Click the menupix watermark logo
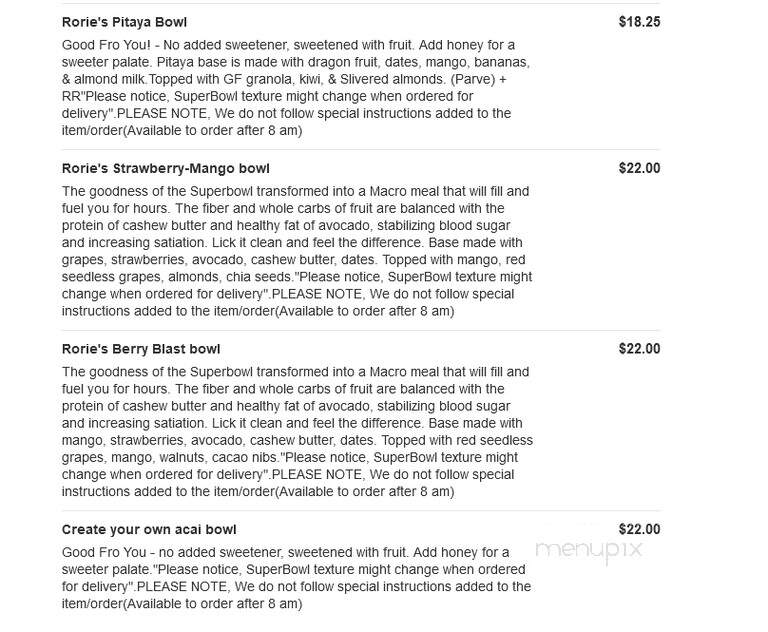The height and width of the screenshot is (632, 768). coord(589,551)
